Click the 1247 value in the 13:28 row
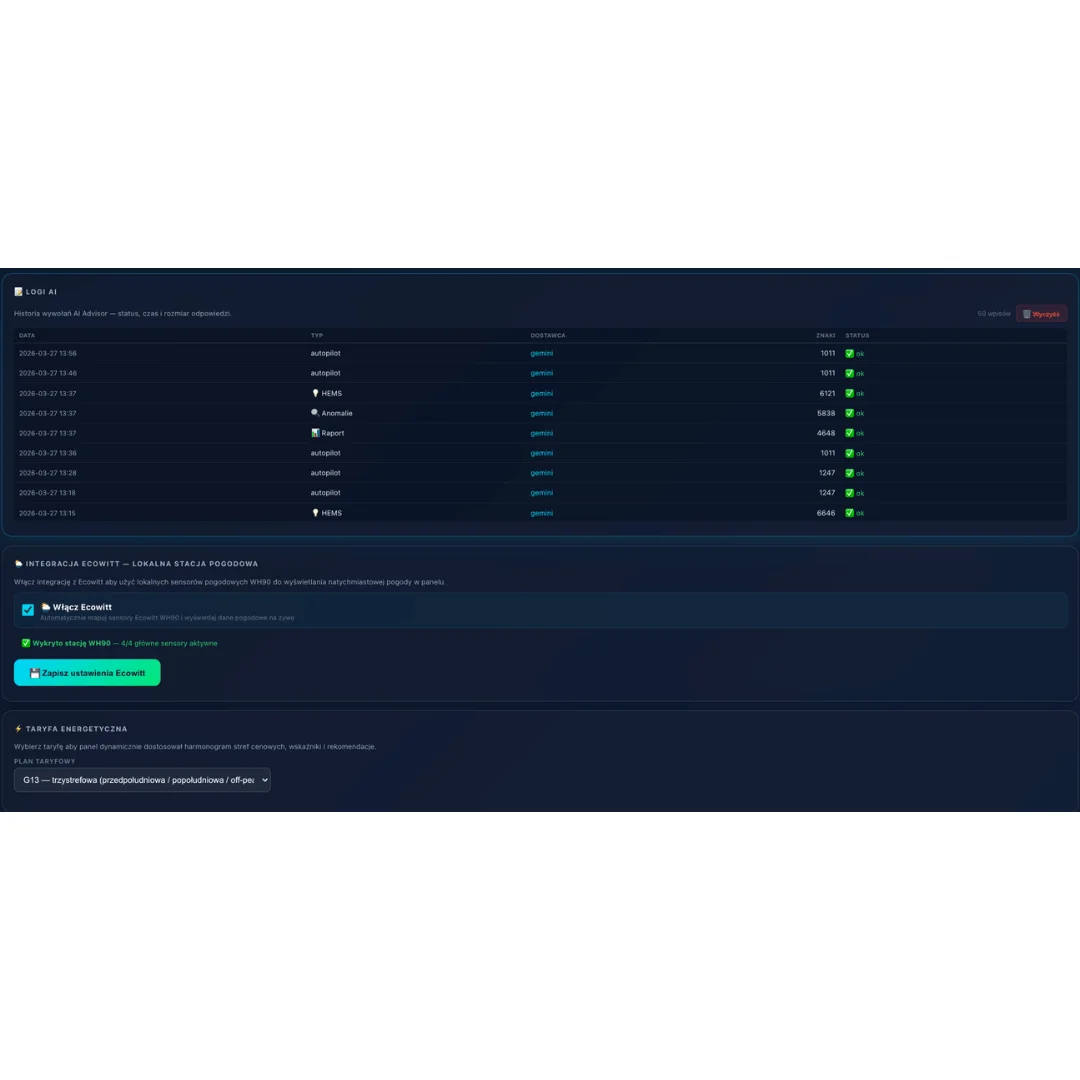Screen dimensions: 1080x1080 point(827,473)
